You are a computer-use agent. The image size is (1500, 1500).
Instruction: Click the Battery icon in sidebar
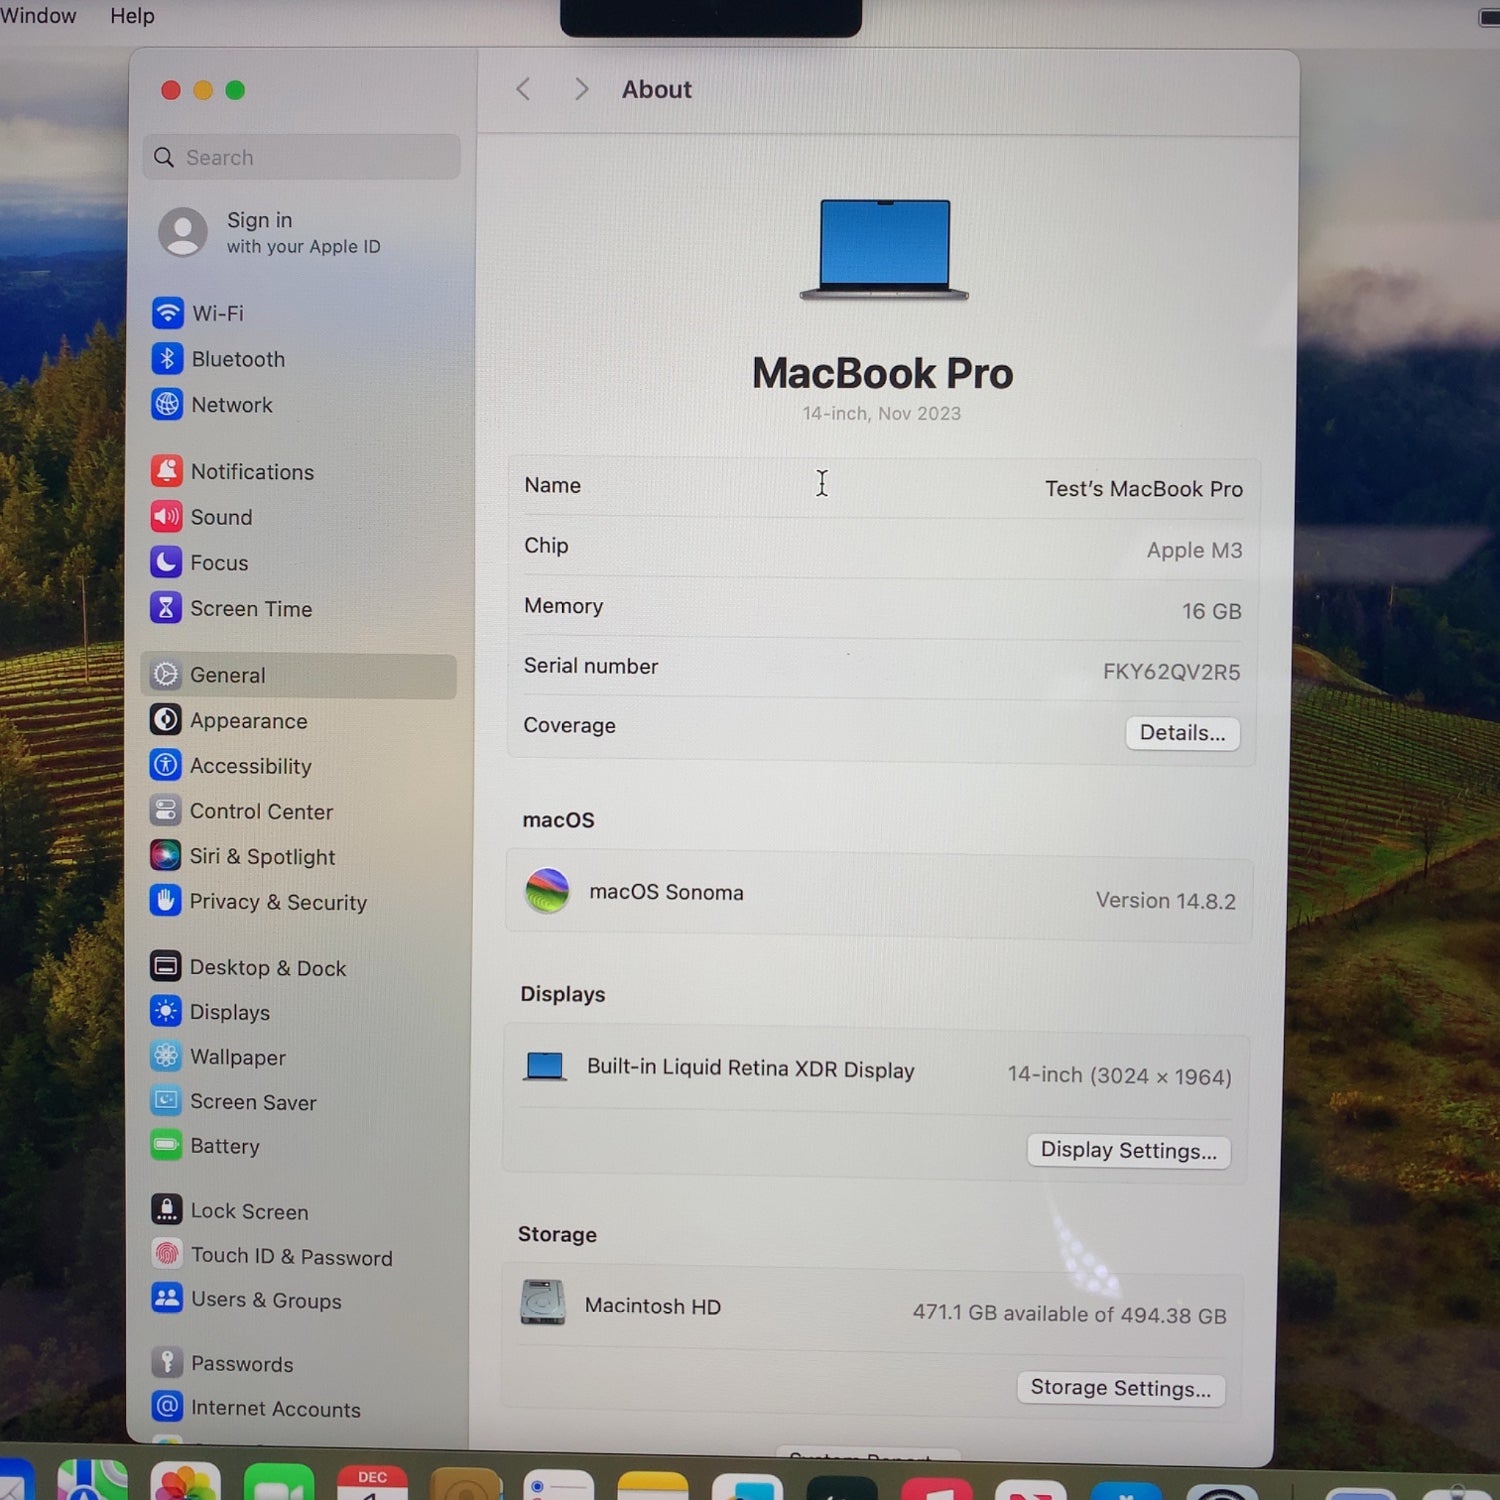pos(166,1145)
